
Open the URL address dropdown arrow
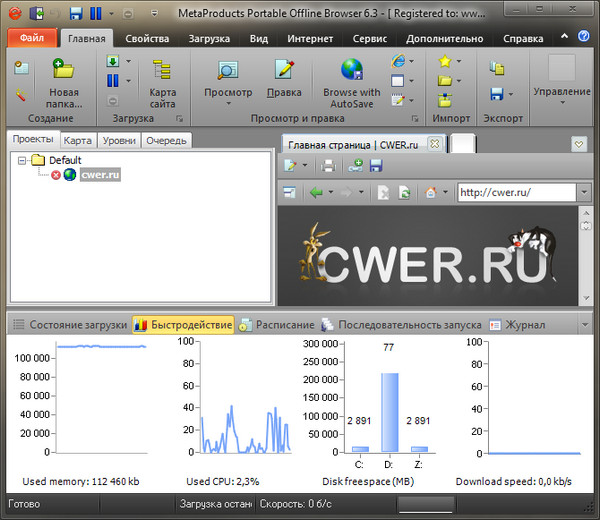coord(583,192)
